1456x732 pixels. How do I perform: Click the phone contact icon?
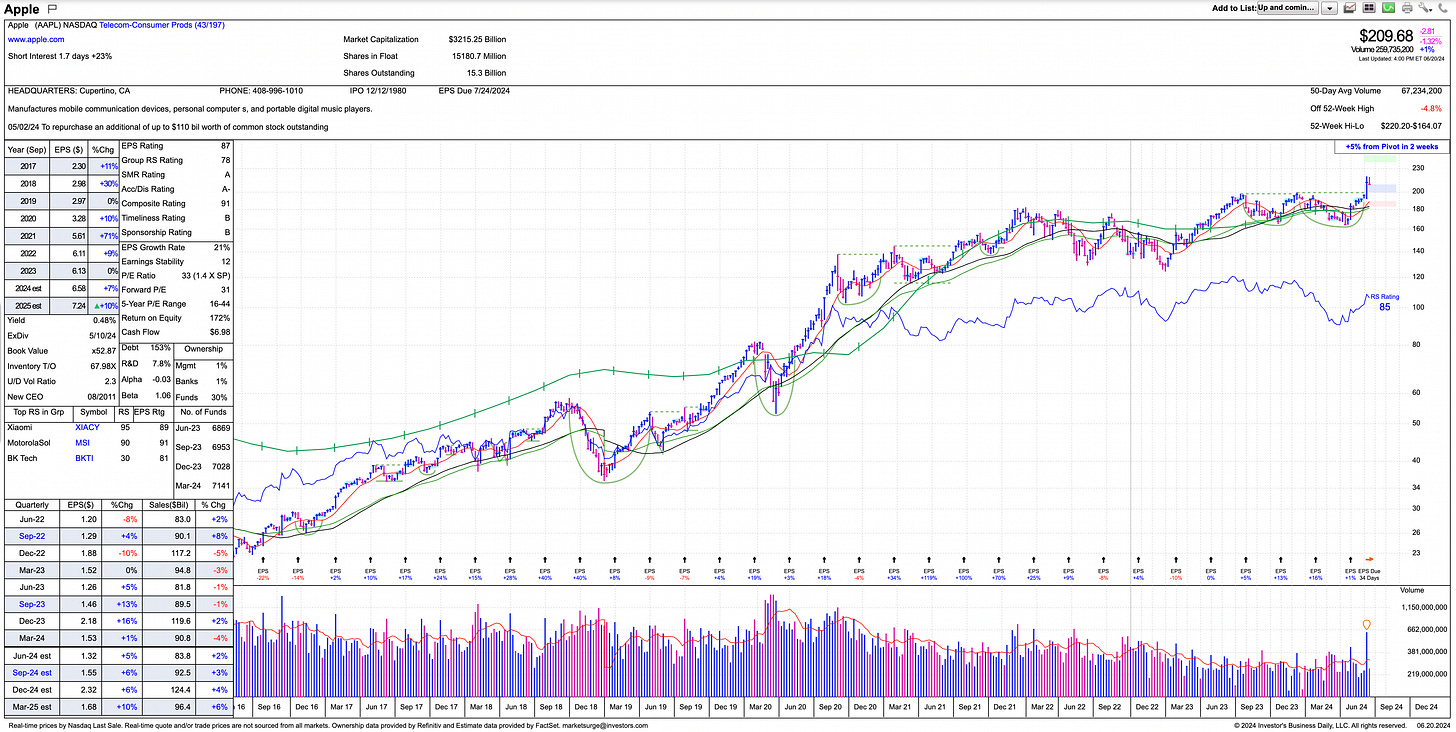1444,8
